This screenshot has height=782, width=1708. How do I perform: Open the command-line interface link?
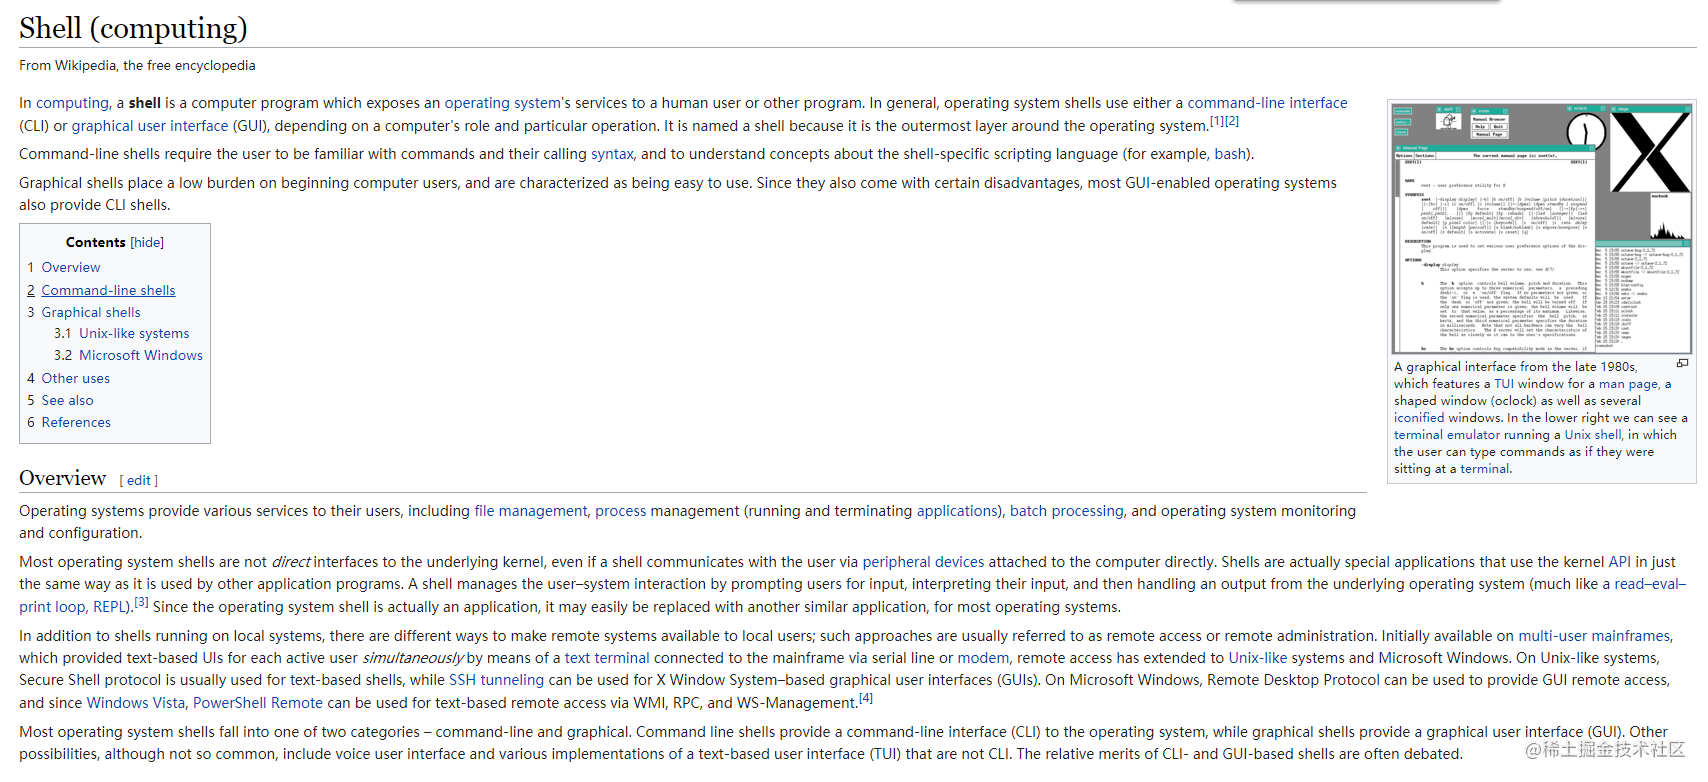(1267, 103)
